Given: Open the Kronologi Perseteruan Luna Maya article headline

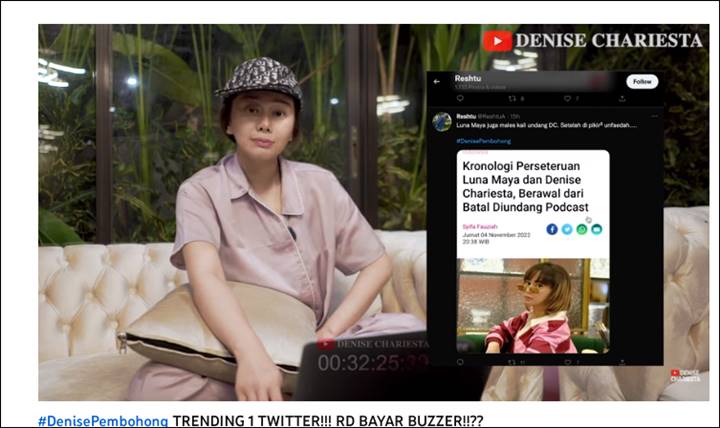Looking at the screenshot, I should coord(525,186).
